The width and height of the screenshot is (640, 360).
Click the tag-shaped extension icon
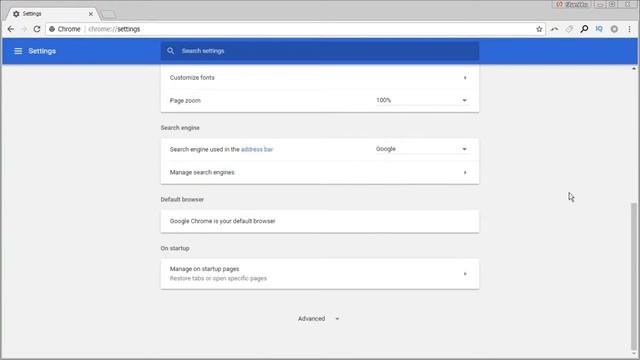point(569,29)
